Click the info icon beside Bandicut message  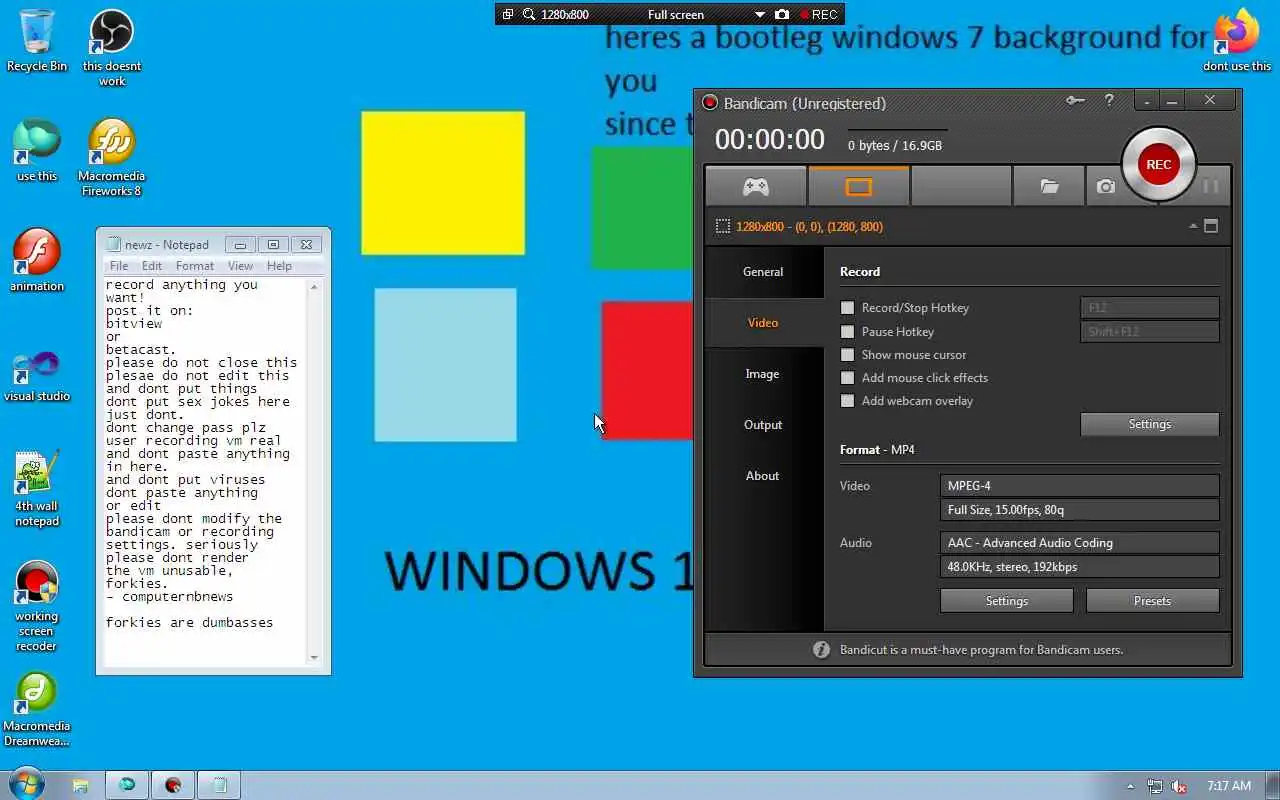coord(821,650)
